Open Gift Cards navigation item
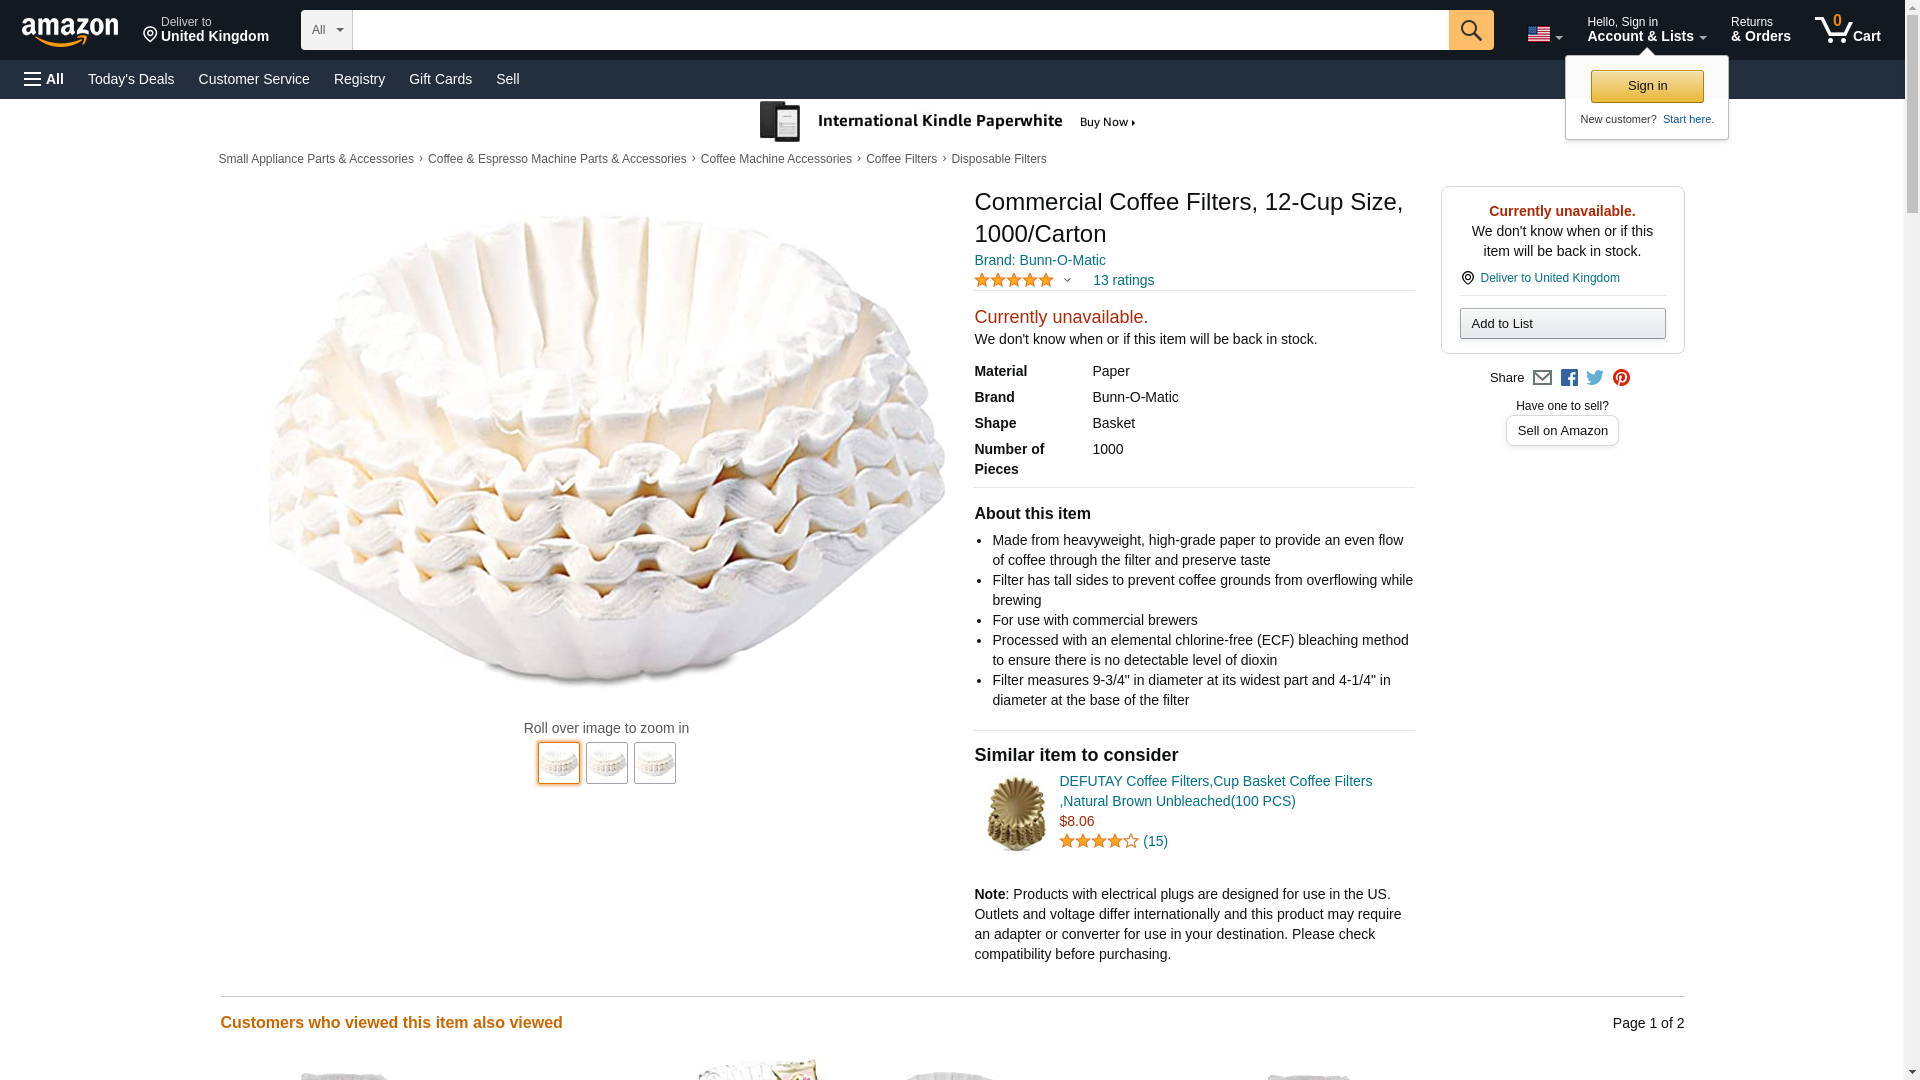This screenshot has height=1080, width=1920. pyautogui.click(x=440, y=79)
